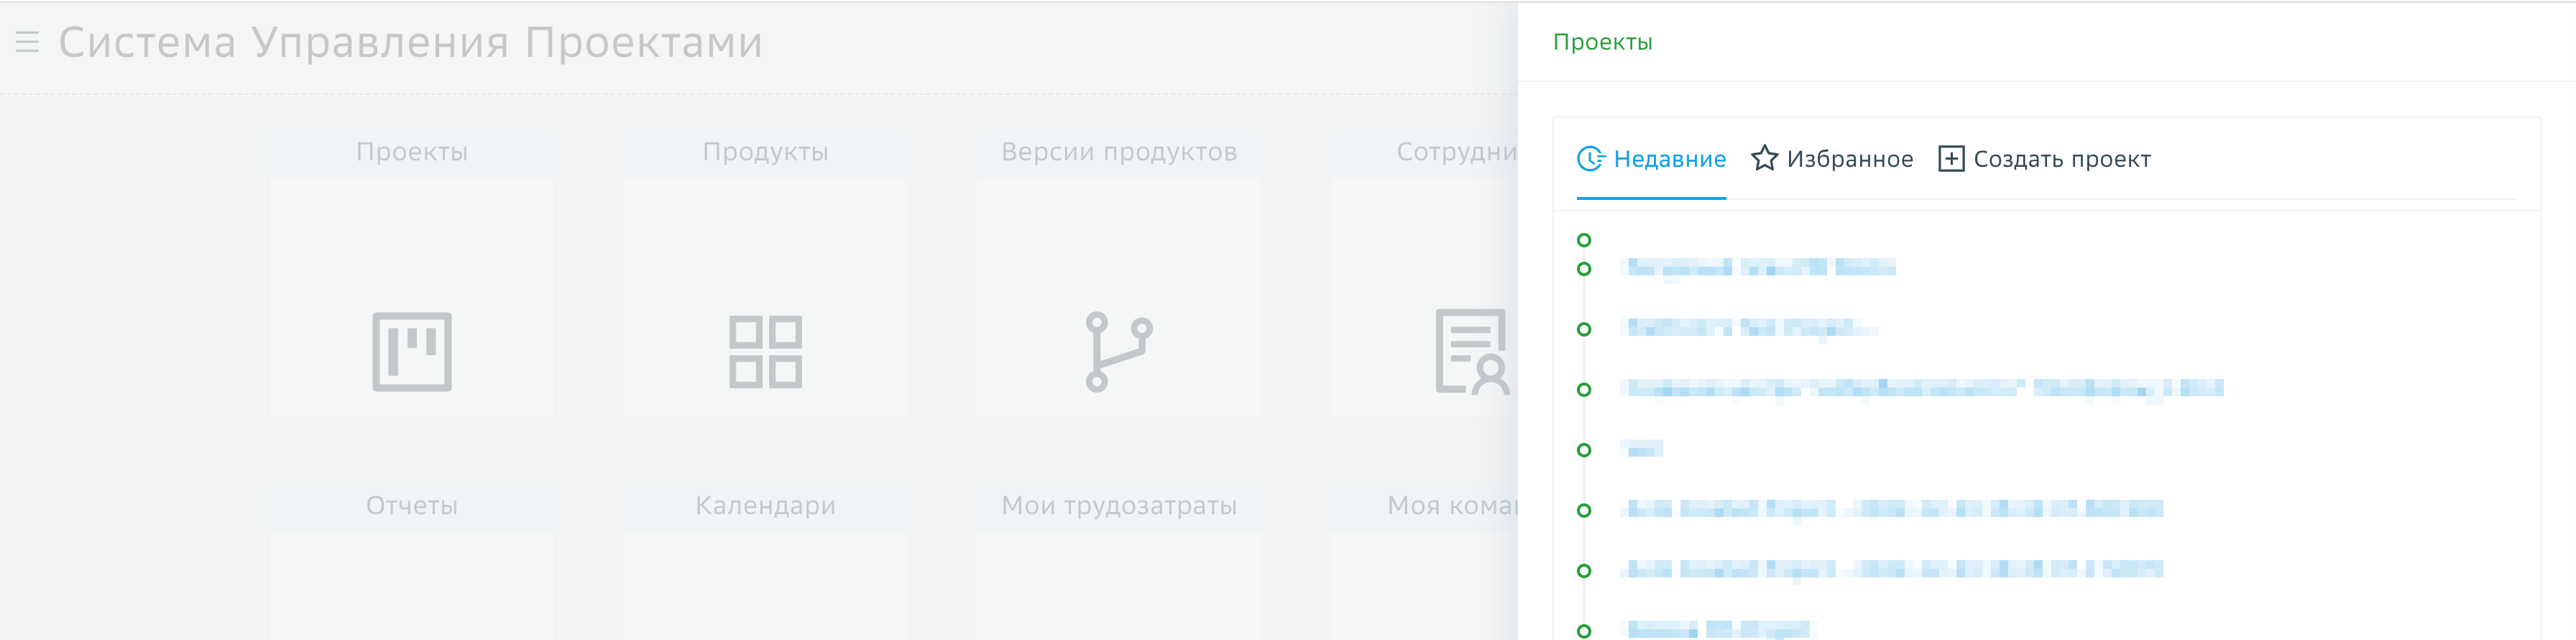2576x640 pixels.
Task: Open the shortest blurred project link
Action: pyautogui.click(x=1644, y=449)
